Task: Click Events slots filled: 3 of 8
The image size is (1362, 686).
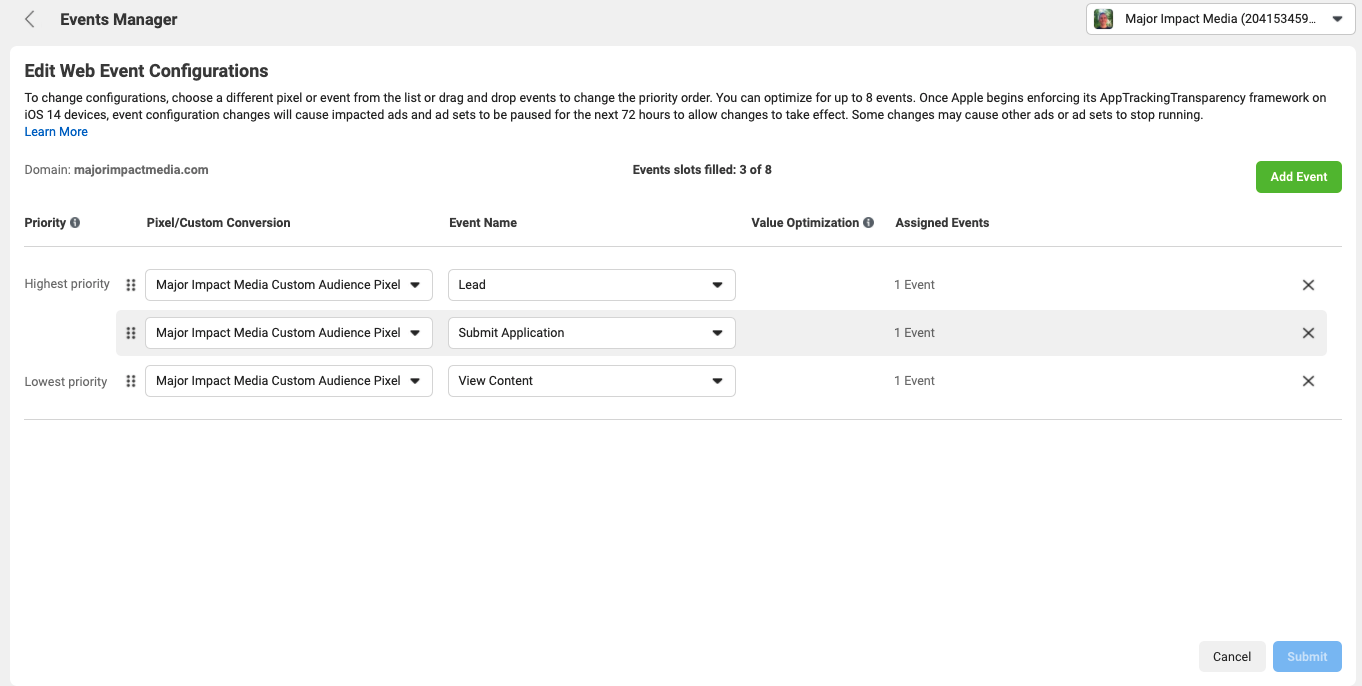Action: pos(702,170)
